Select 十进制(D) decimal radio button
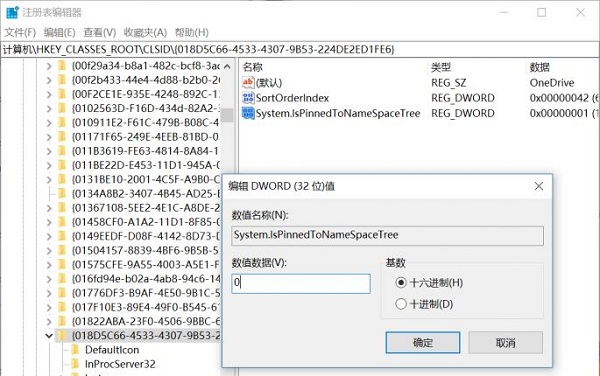600x376 pixels. tap(401, 304)
